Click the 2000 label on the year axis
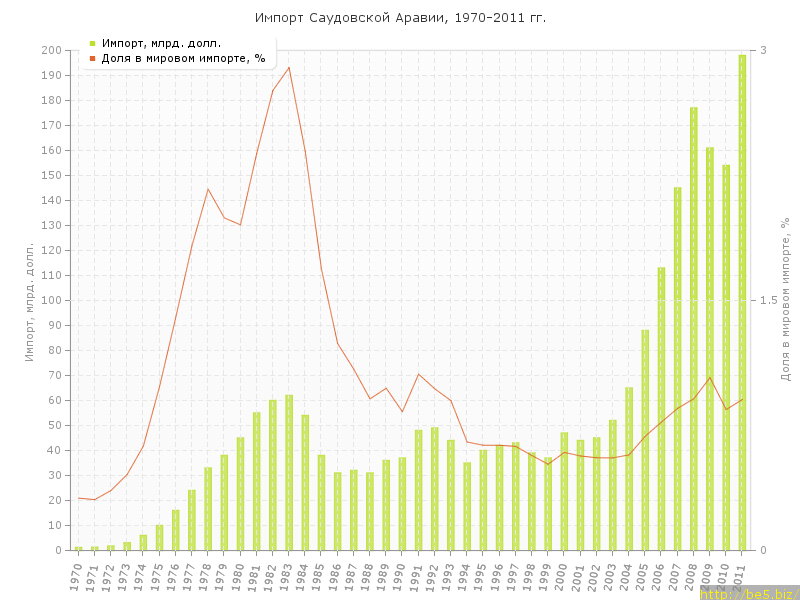The image size is (800, 600). click(x=563, y=577)
